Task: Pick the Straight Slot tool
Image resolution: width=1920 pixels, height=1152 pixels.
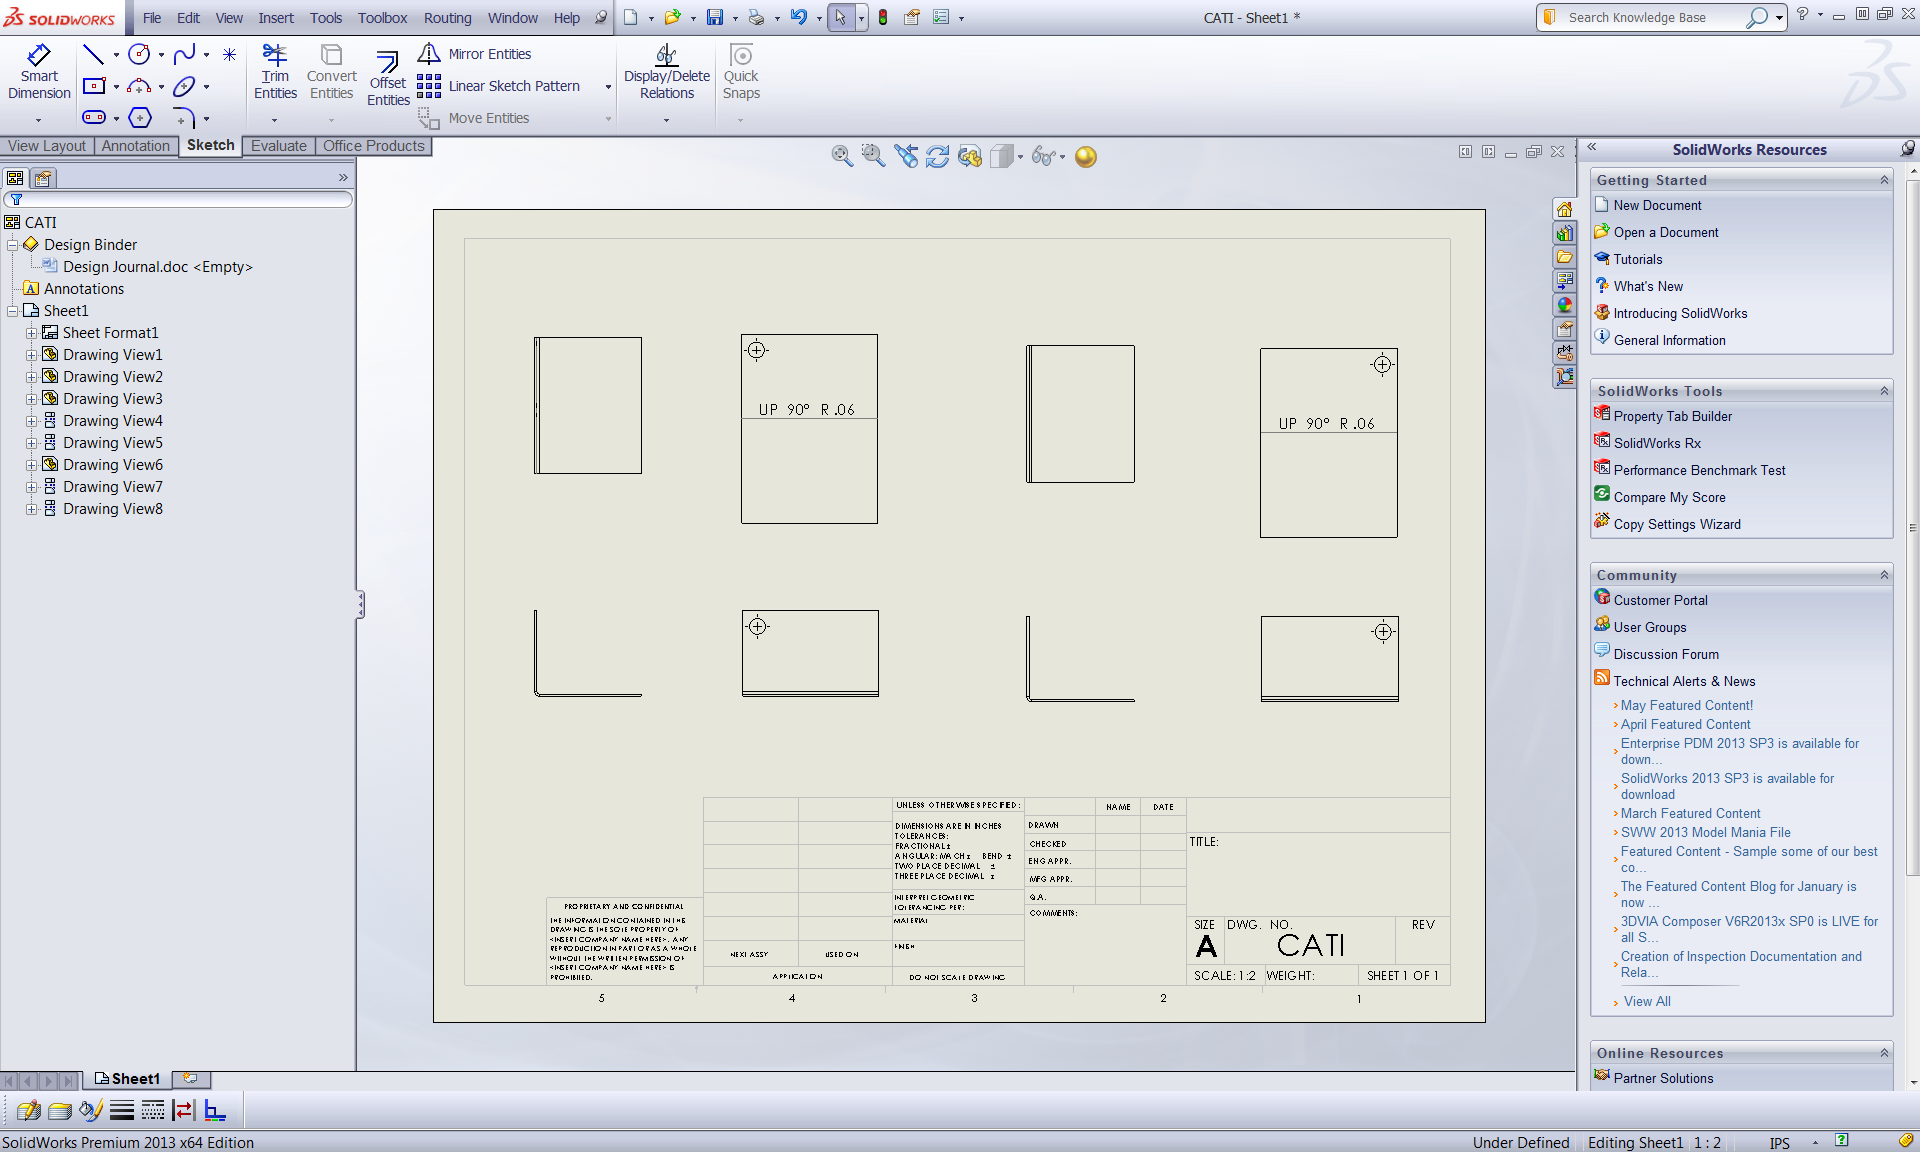Action: [x=94, y=117]
